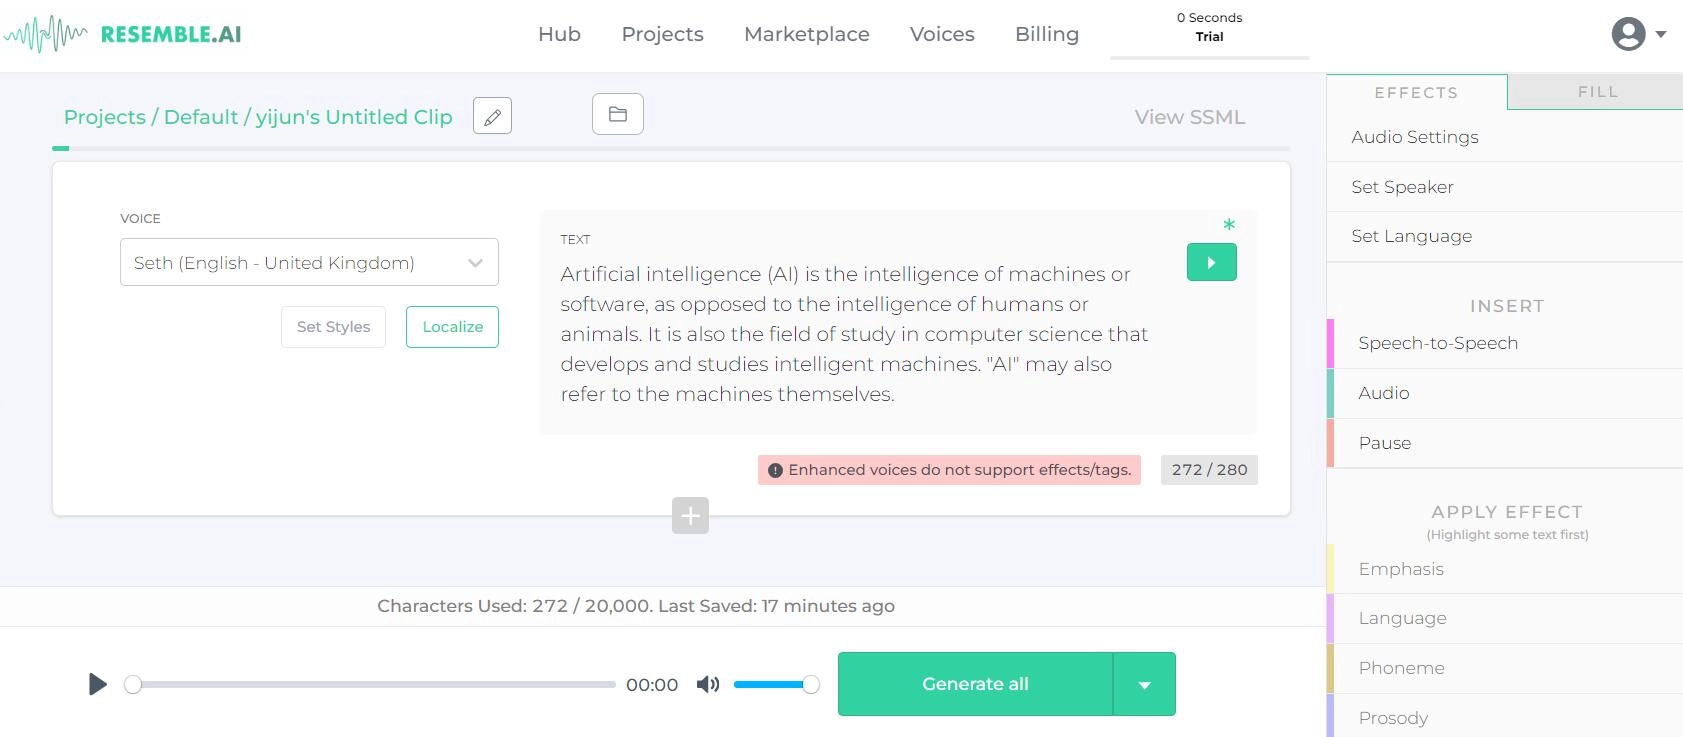Image resolution: width=1683 pixels, height=737 pixels.
Task: Open View SSML
Action: point(1189,117)
